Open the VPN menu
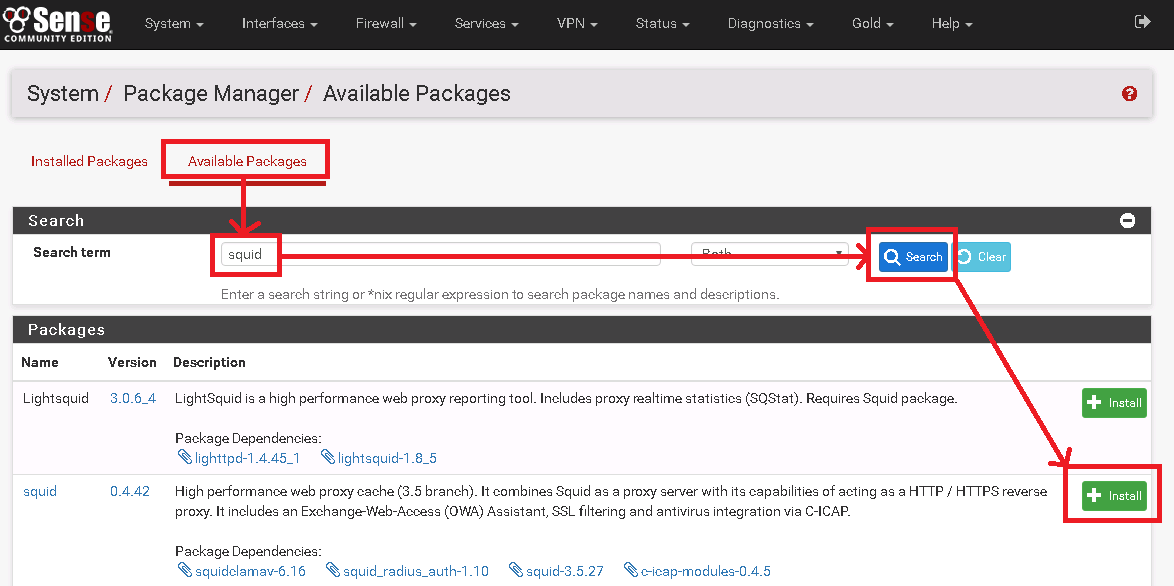 tap(577, 23)
